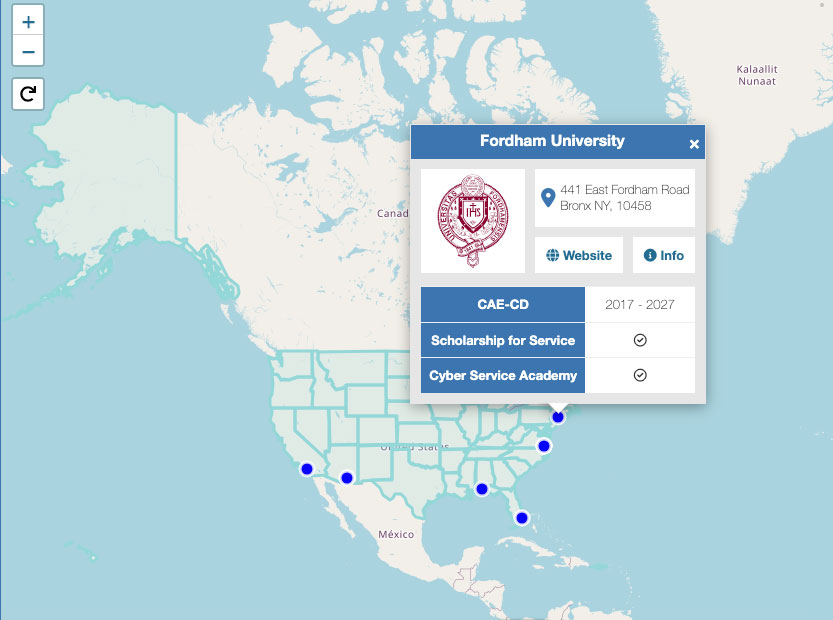833x620 pixels.
Task: Click the New York map marker under the popup
Action: pyautogui.click(x=559, y=417)
